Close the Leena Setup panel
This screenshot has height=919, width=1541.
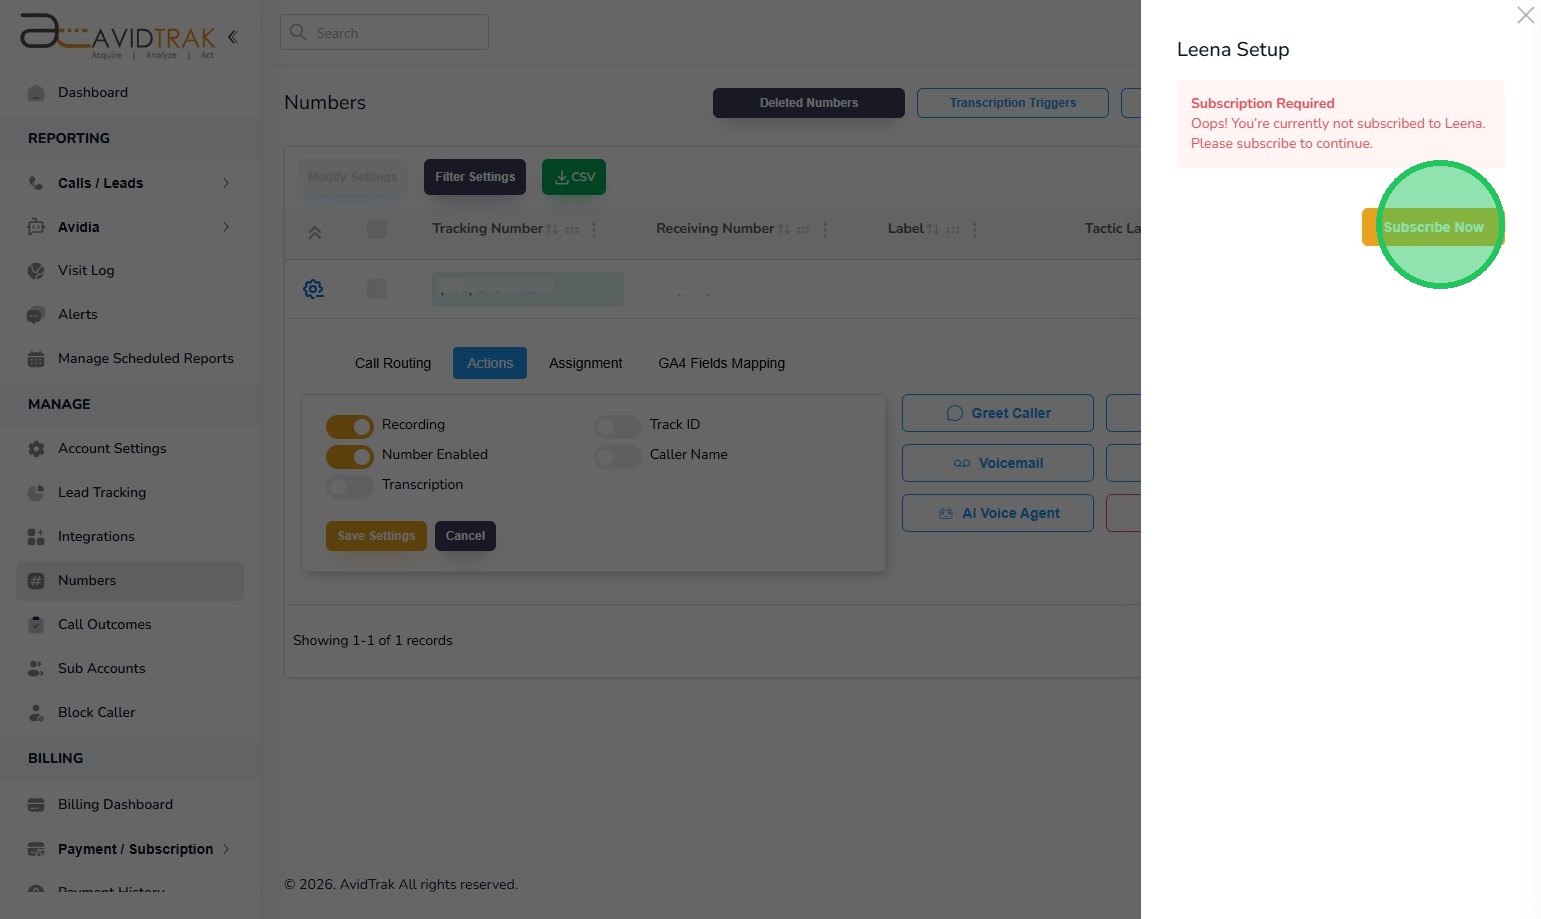(1525, 15)
